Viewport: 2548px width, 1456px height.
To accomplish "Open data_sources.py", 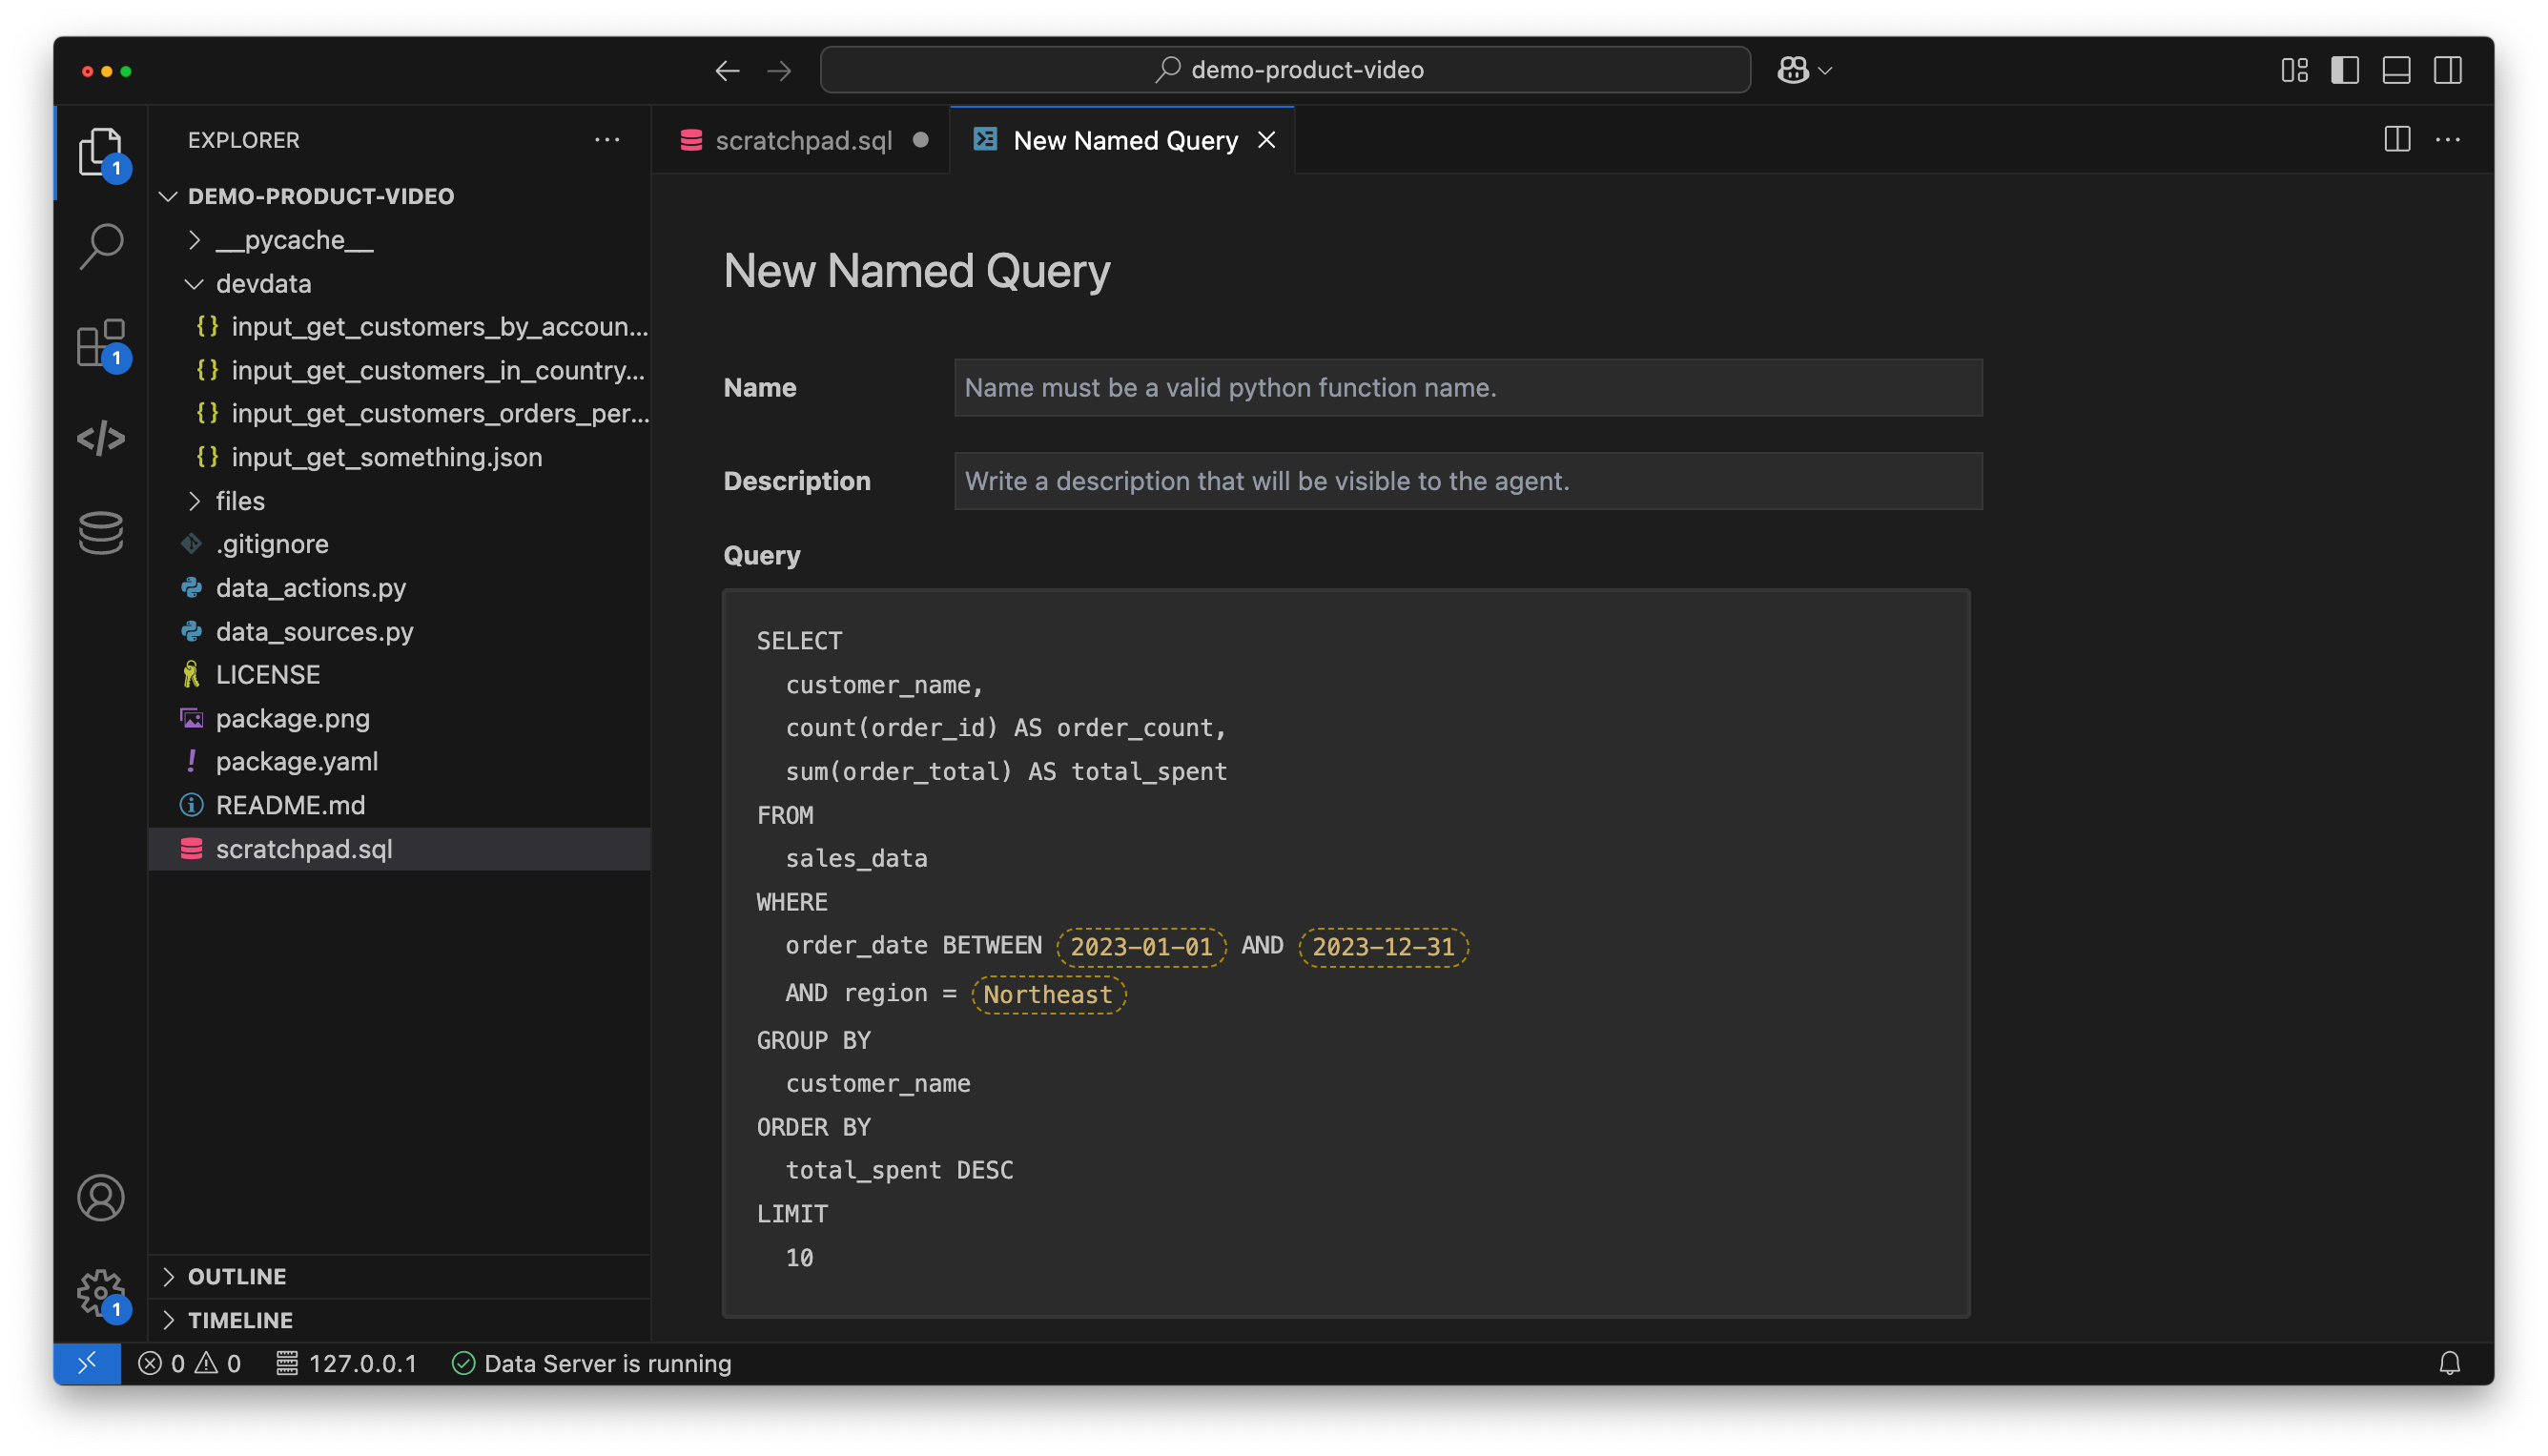I will (400, 631).
